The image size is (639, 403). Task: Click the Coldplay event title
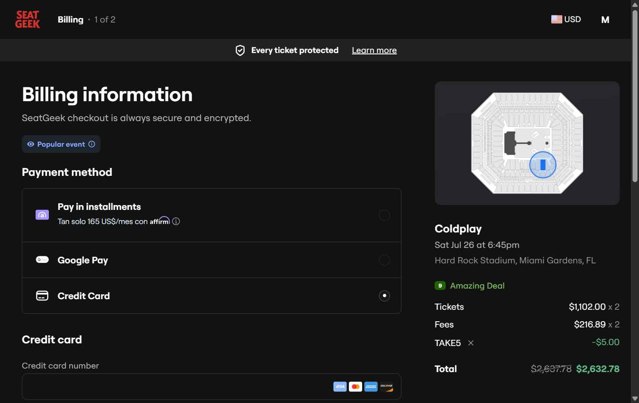[458, 229]
